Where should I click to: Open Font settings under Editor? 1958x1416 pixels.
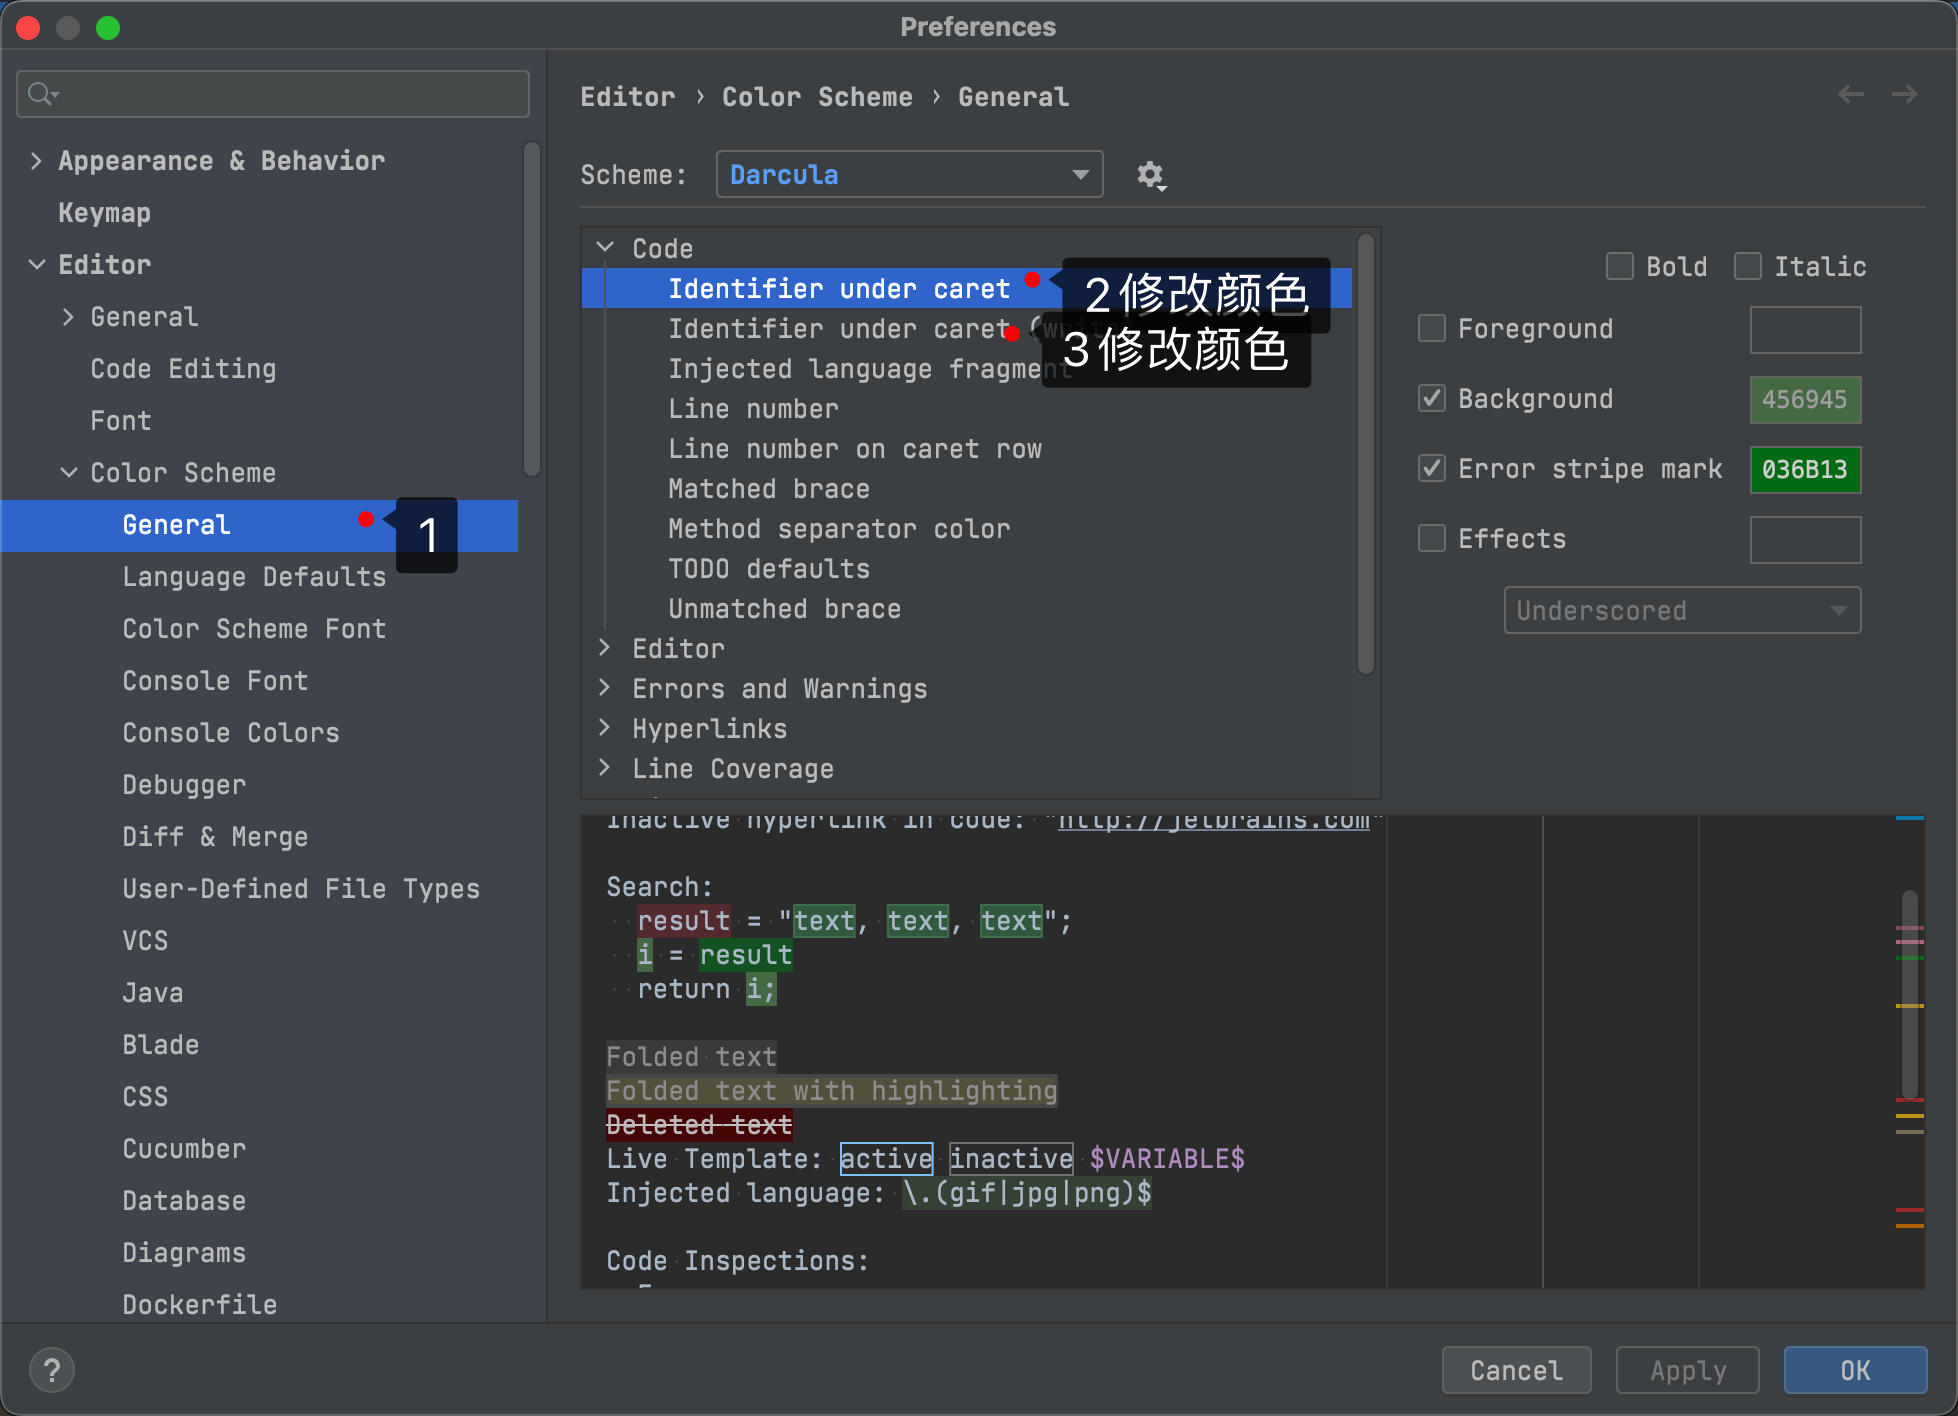click(x=121, y=421)
